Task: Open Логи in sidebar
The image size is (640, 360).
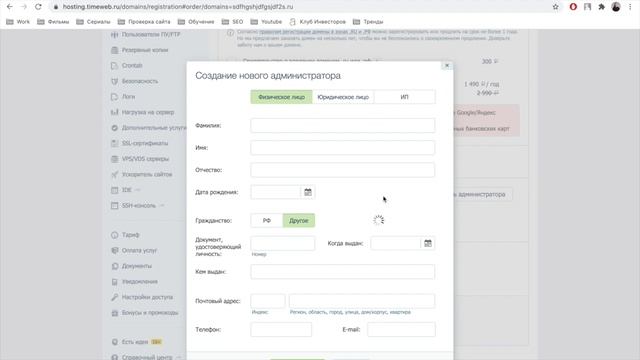Action: [123, 97]
